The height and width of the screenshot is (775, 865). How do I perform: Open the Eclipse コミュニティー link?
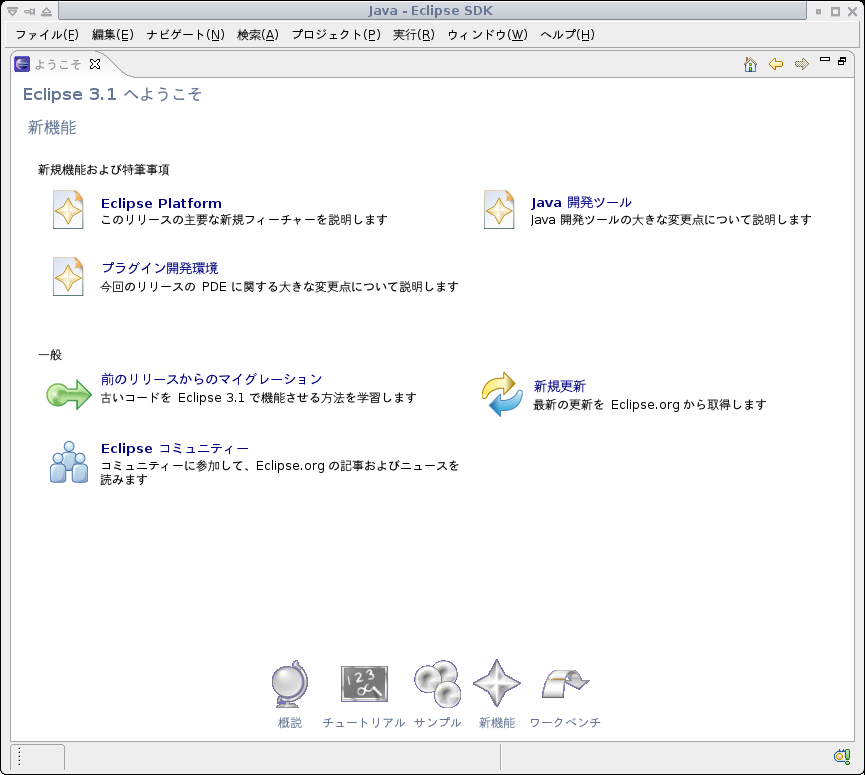click(175, 448)
